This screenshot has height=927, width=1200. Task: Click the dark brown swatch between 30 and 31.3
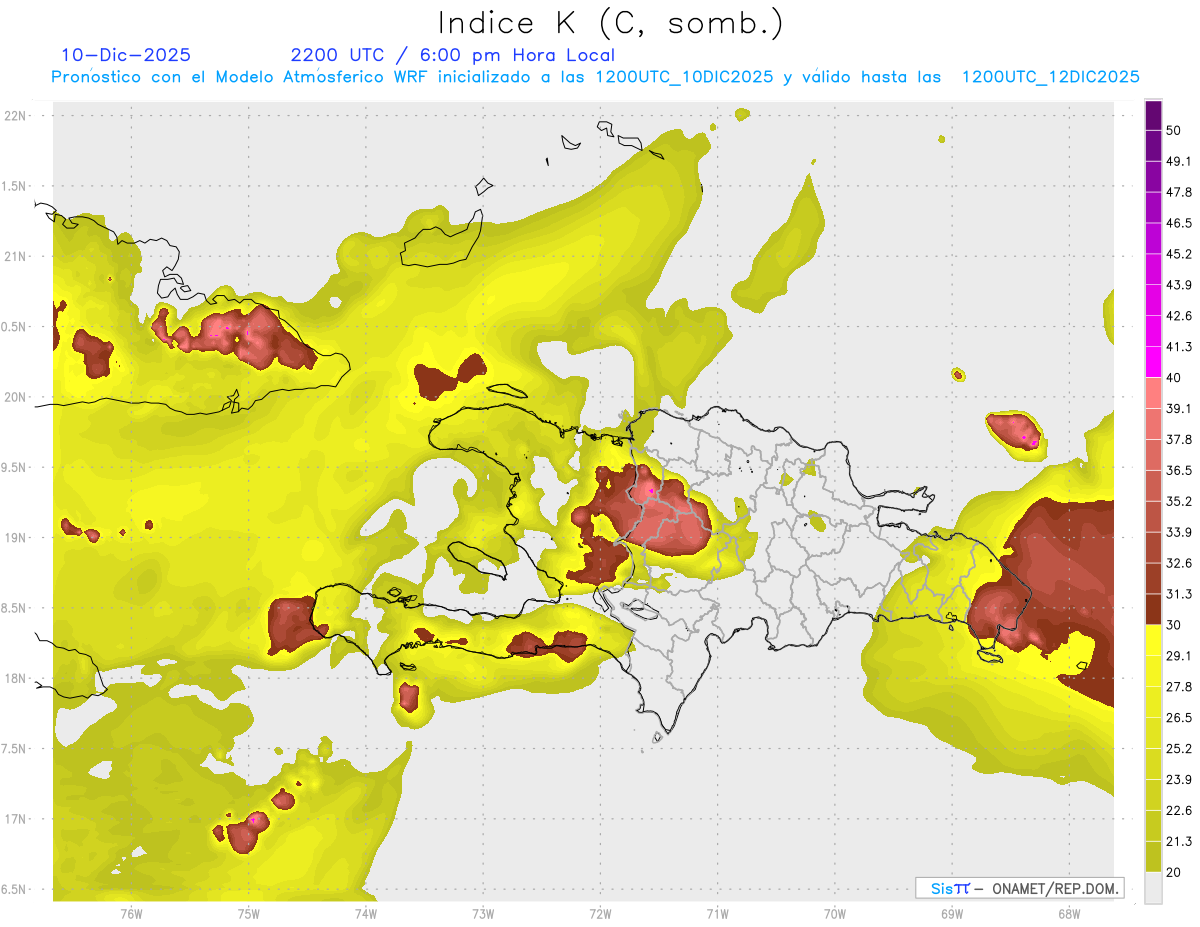click(1153, 609)
